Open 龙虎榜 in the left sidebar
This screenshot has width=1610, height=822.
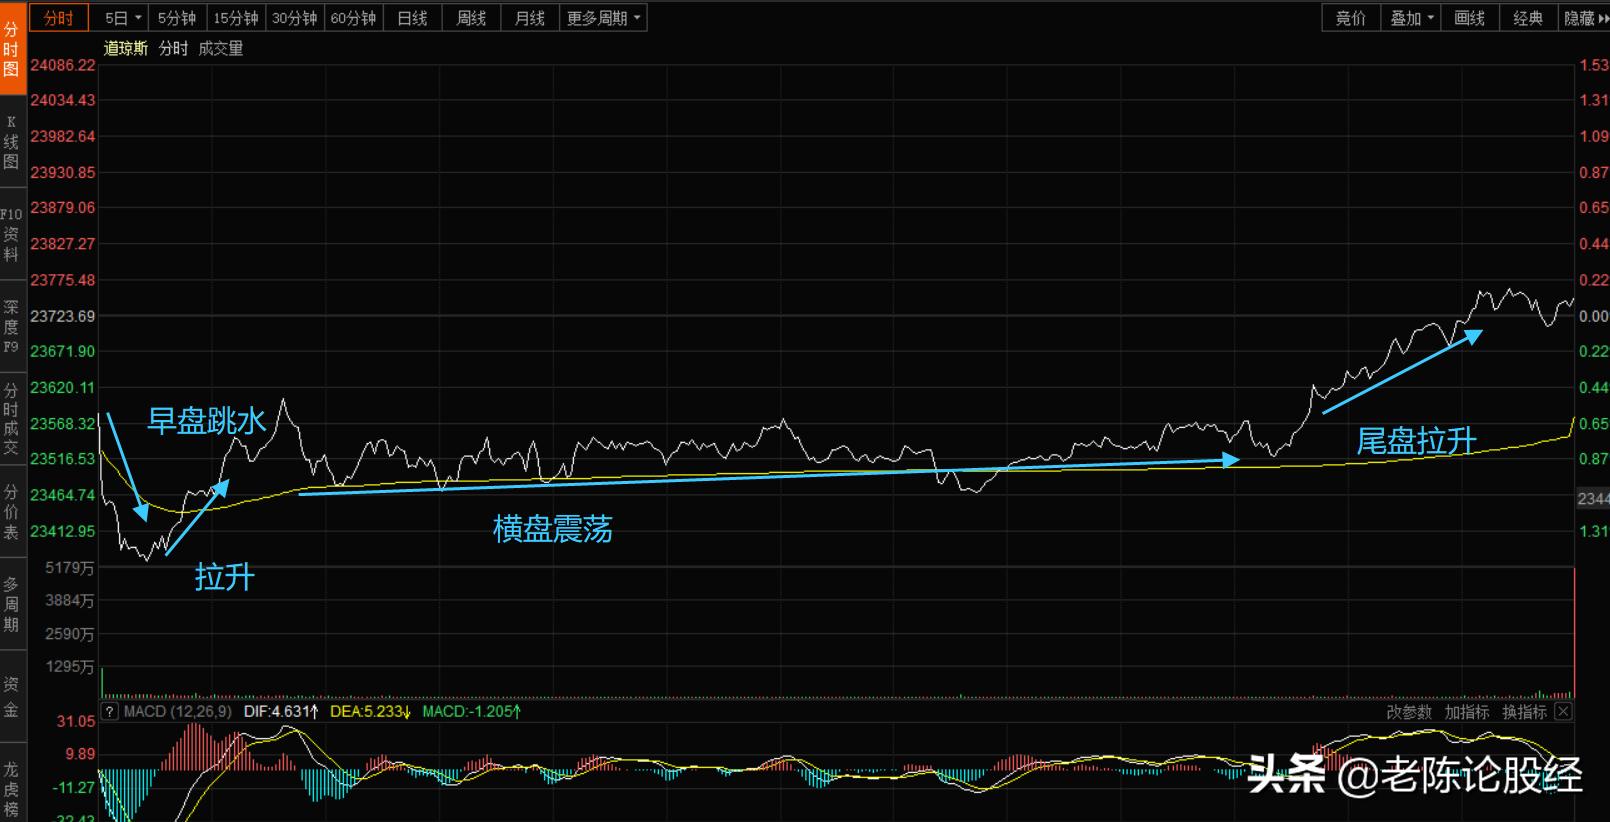pos(12,788)
